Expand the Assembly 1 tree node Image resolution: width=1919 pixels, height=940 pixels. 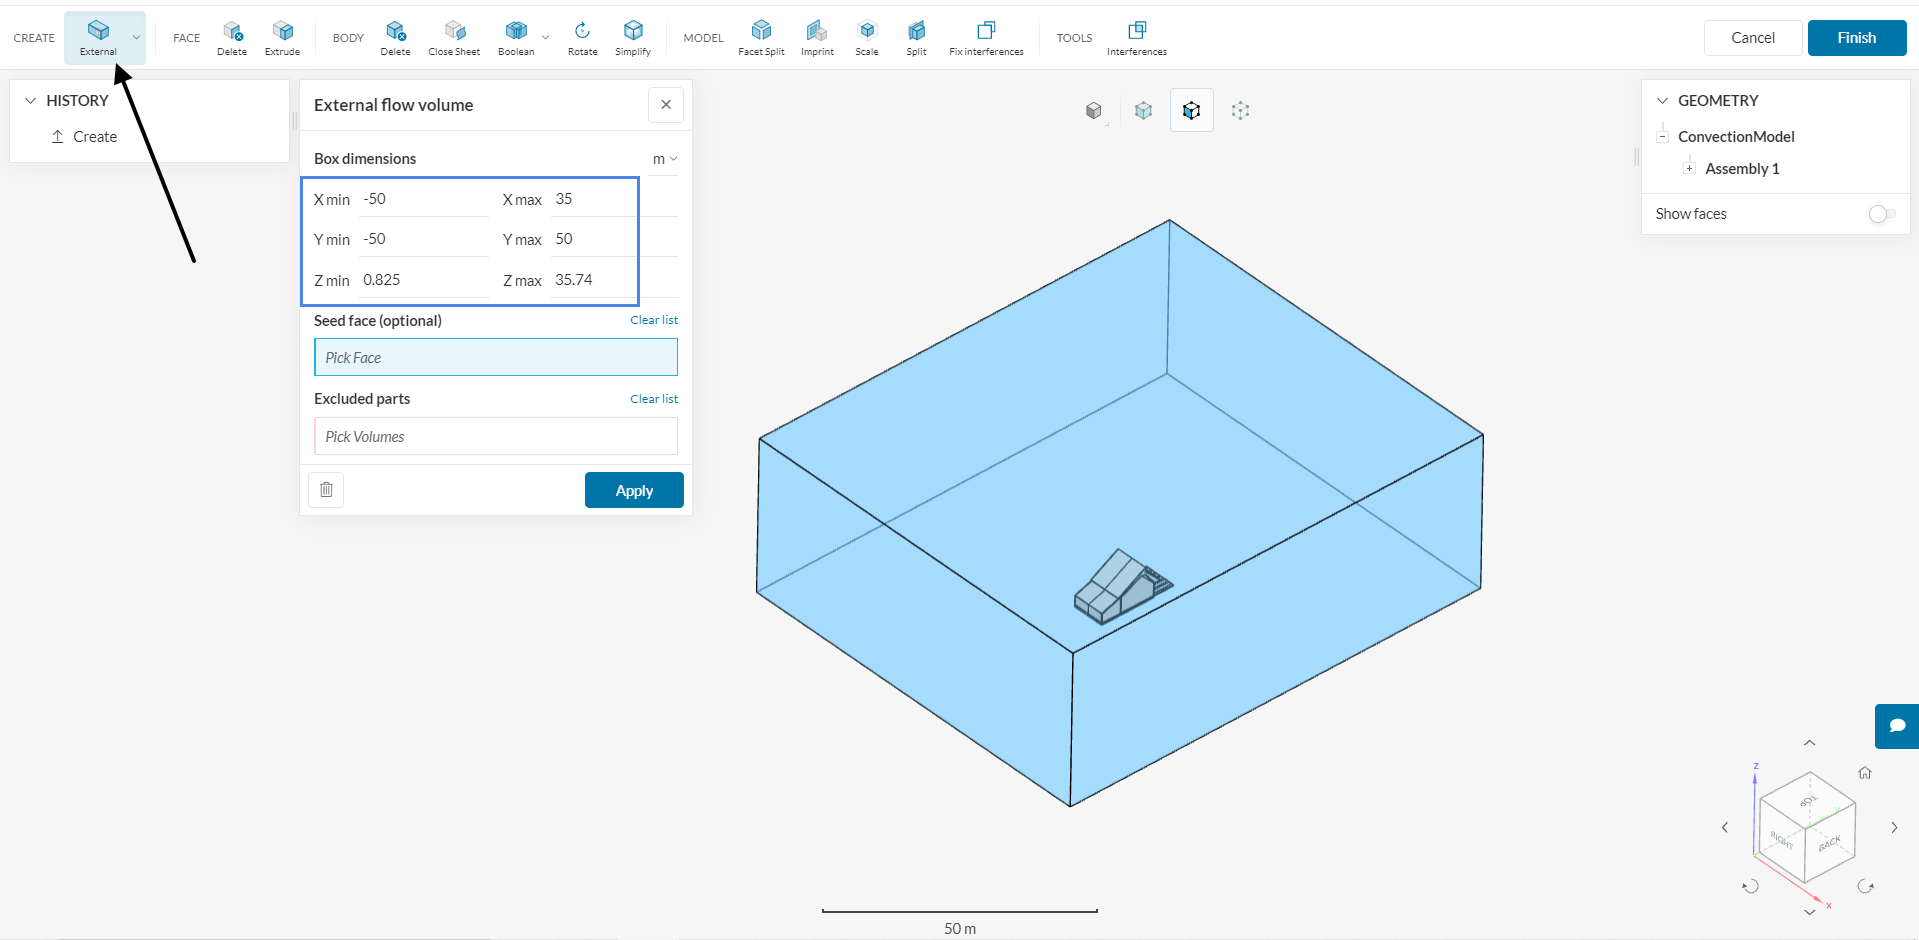point(1690,169)
